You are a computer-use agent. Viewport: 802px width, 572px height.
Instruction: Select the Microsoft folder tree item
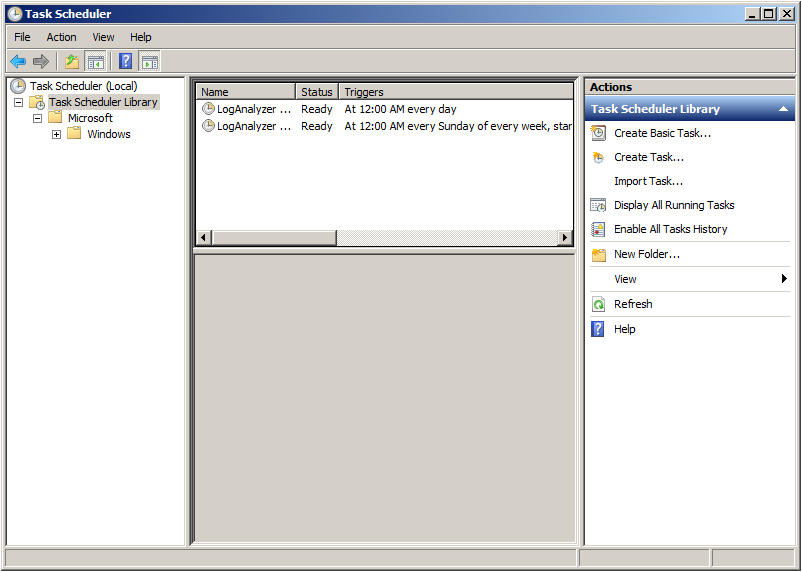point(90,118)
